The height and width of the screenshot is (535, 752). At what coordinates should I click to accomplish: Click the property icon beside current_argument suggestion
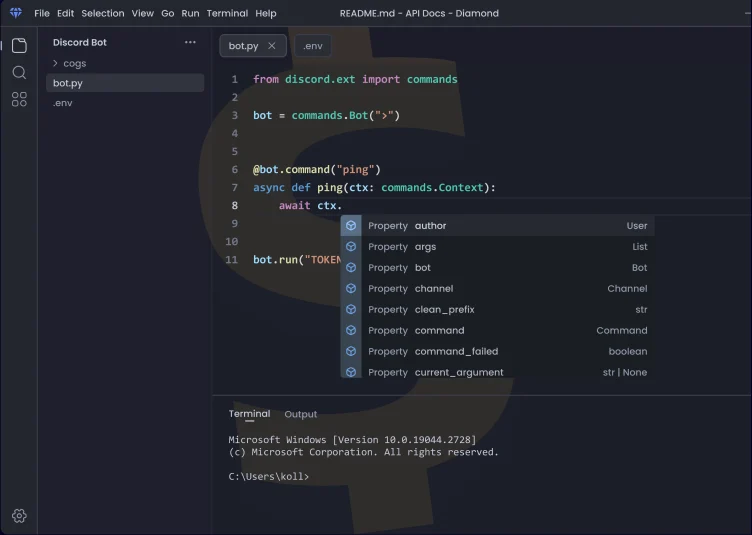click(x=351, y=372)
